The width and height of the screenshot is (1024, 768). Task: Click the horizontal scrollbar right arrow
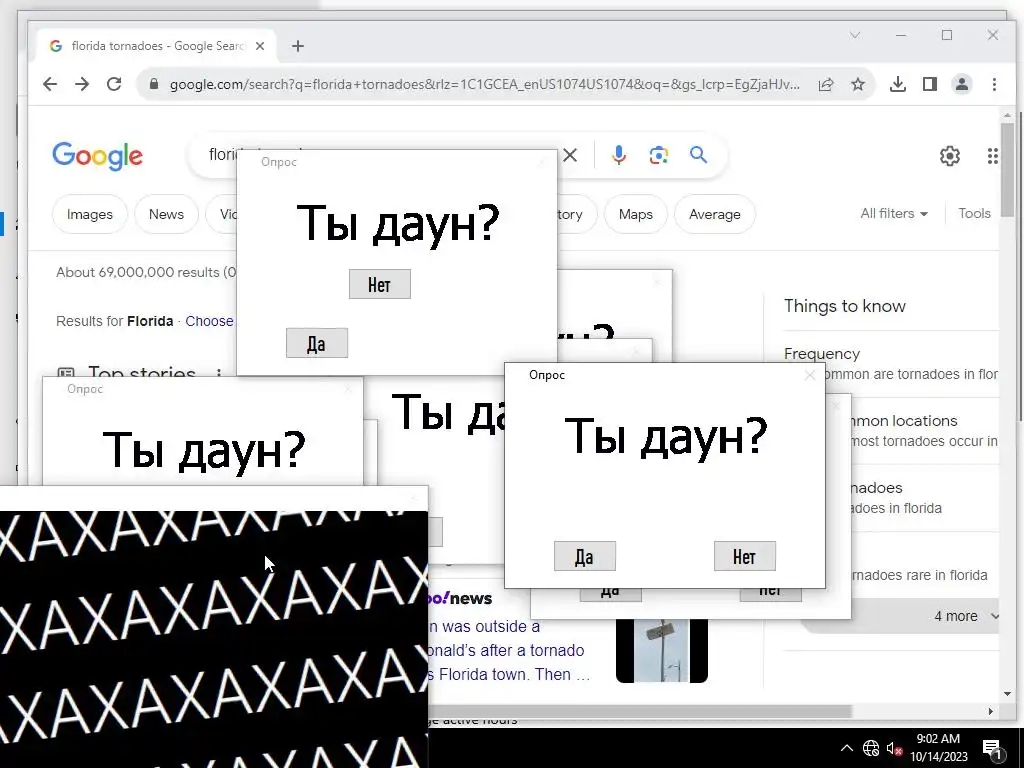click(991, 711)
